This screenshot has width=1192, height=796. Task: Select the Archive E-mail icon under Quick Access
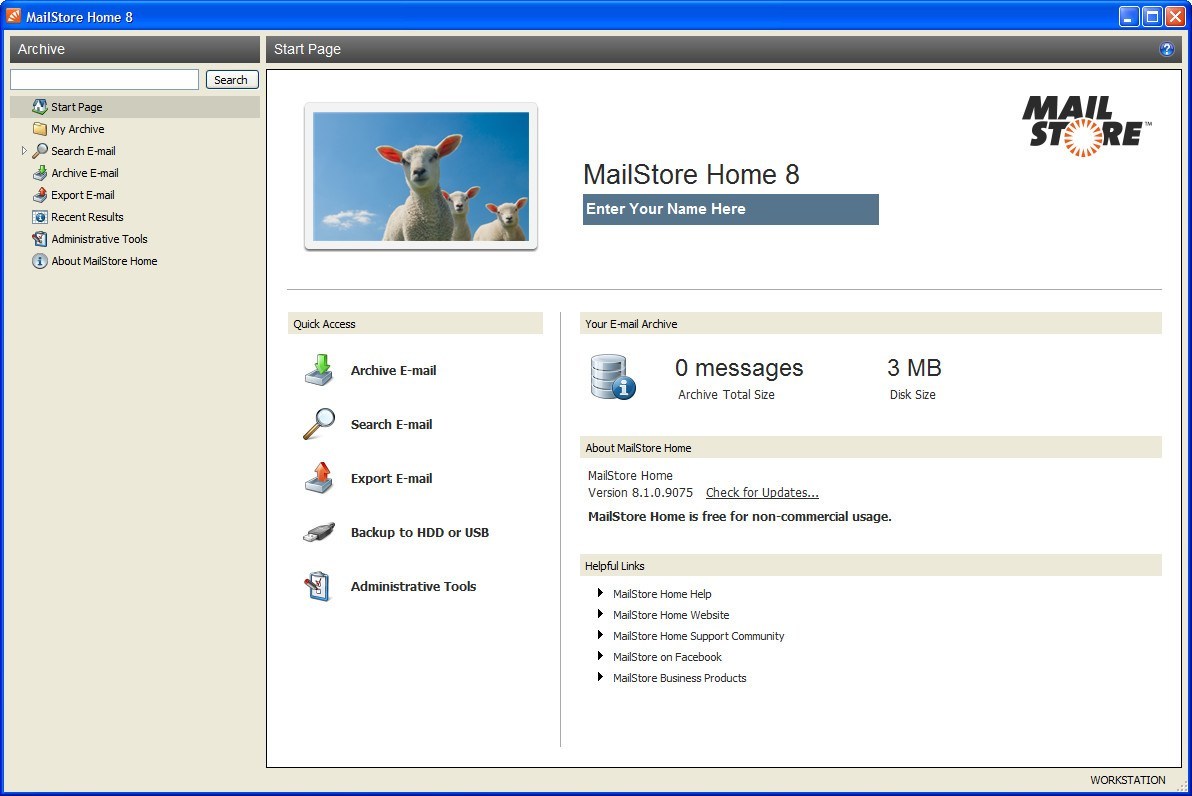tap(317, 370)
